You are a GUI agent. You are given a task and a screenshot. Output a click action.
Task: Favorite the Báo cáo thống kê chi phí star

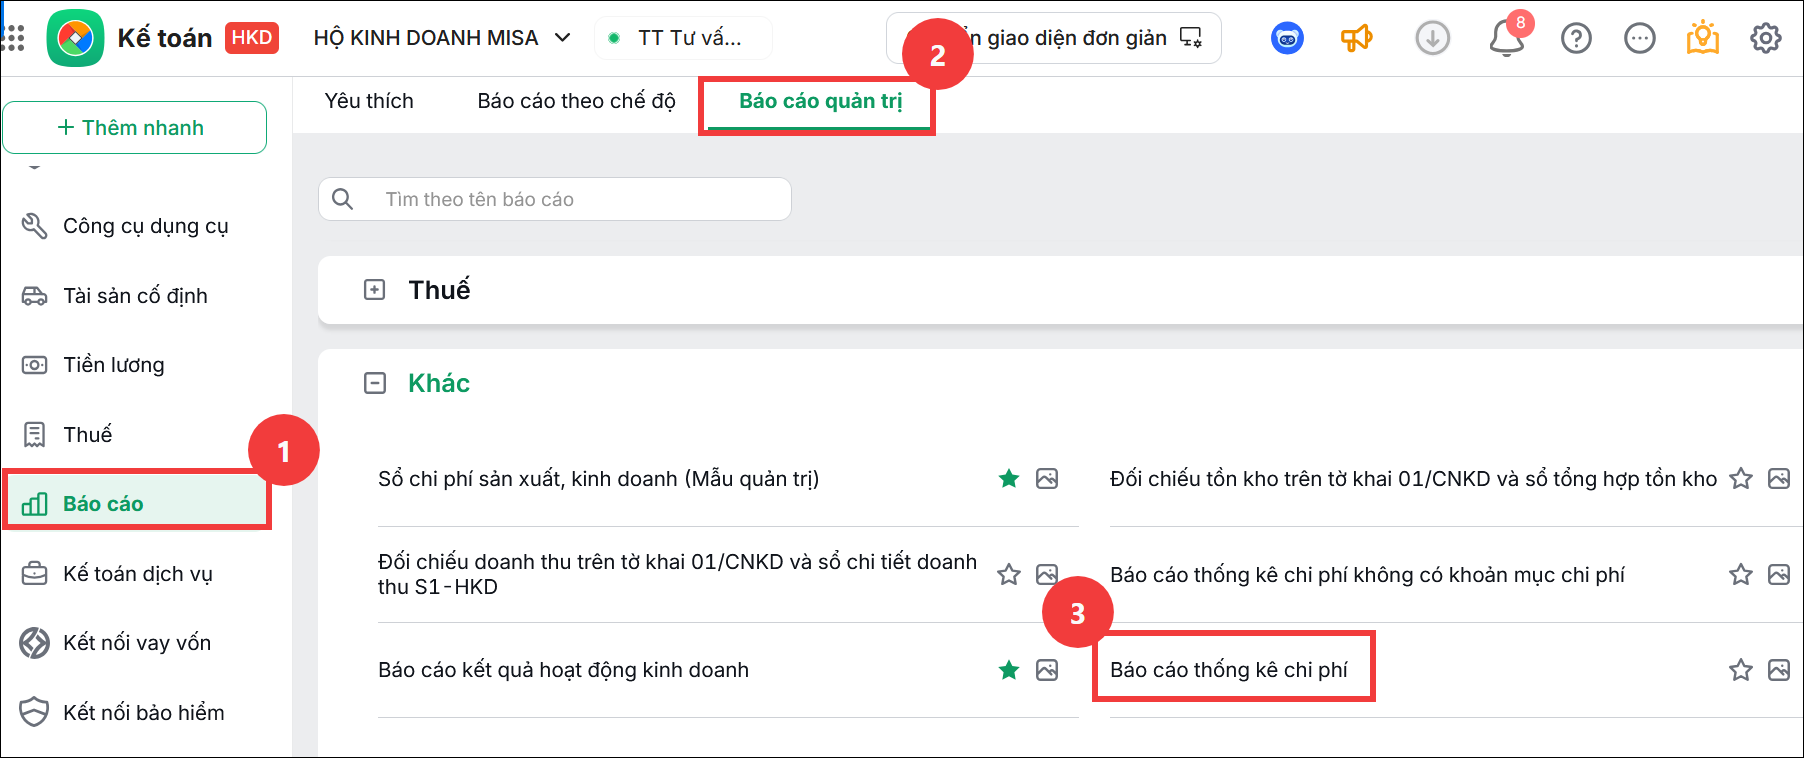click(1741, 670)
